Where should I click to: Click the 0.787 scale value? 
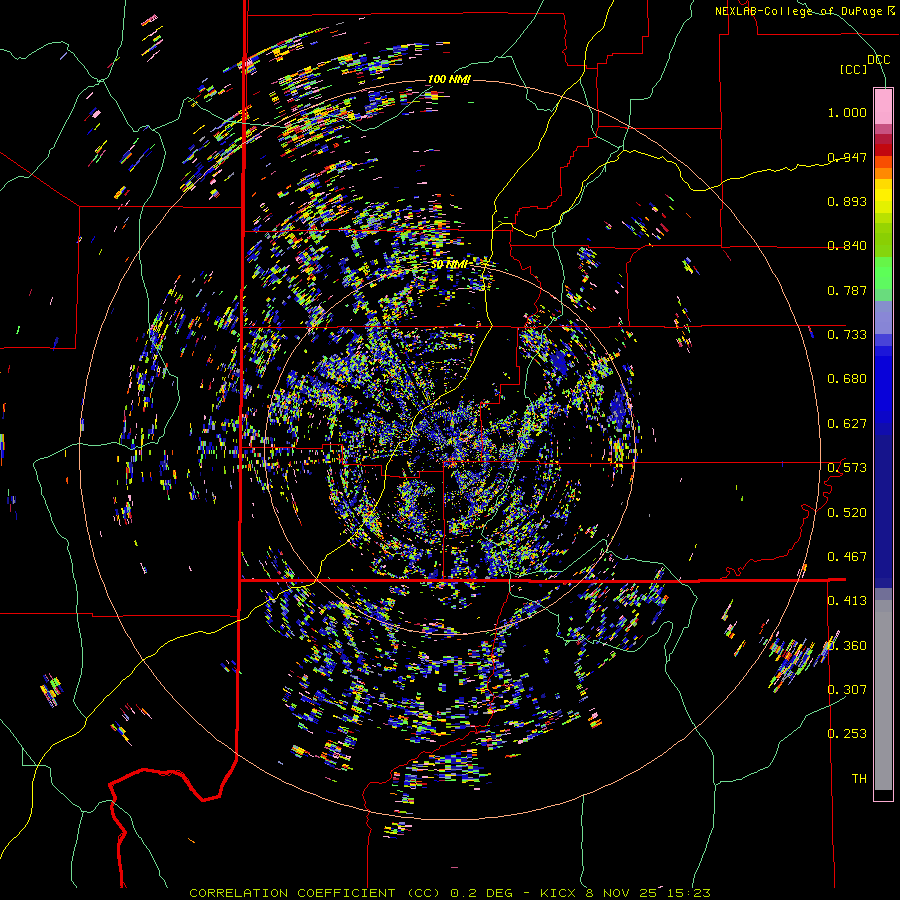tap(847, 290)
